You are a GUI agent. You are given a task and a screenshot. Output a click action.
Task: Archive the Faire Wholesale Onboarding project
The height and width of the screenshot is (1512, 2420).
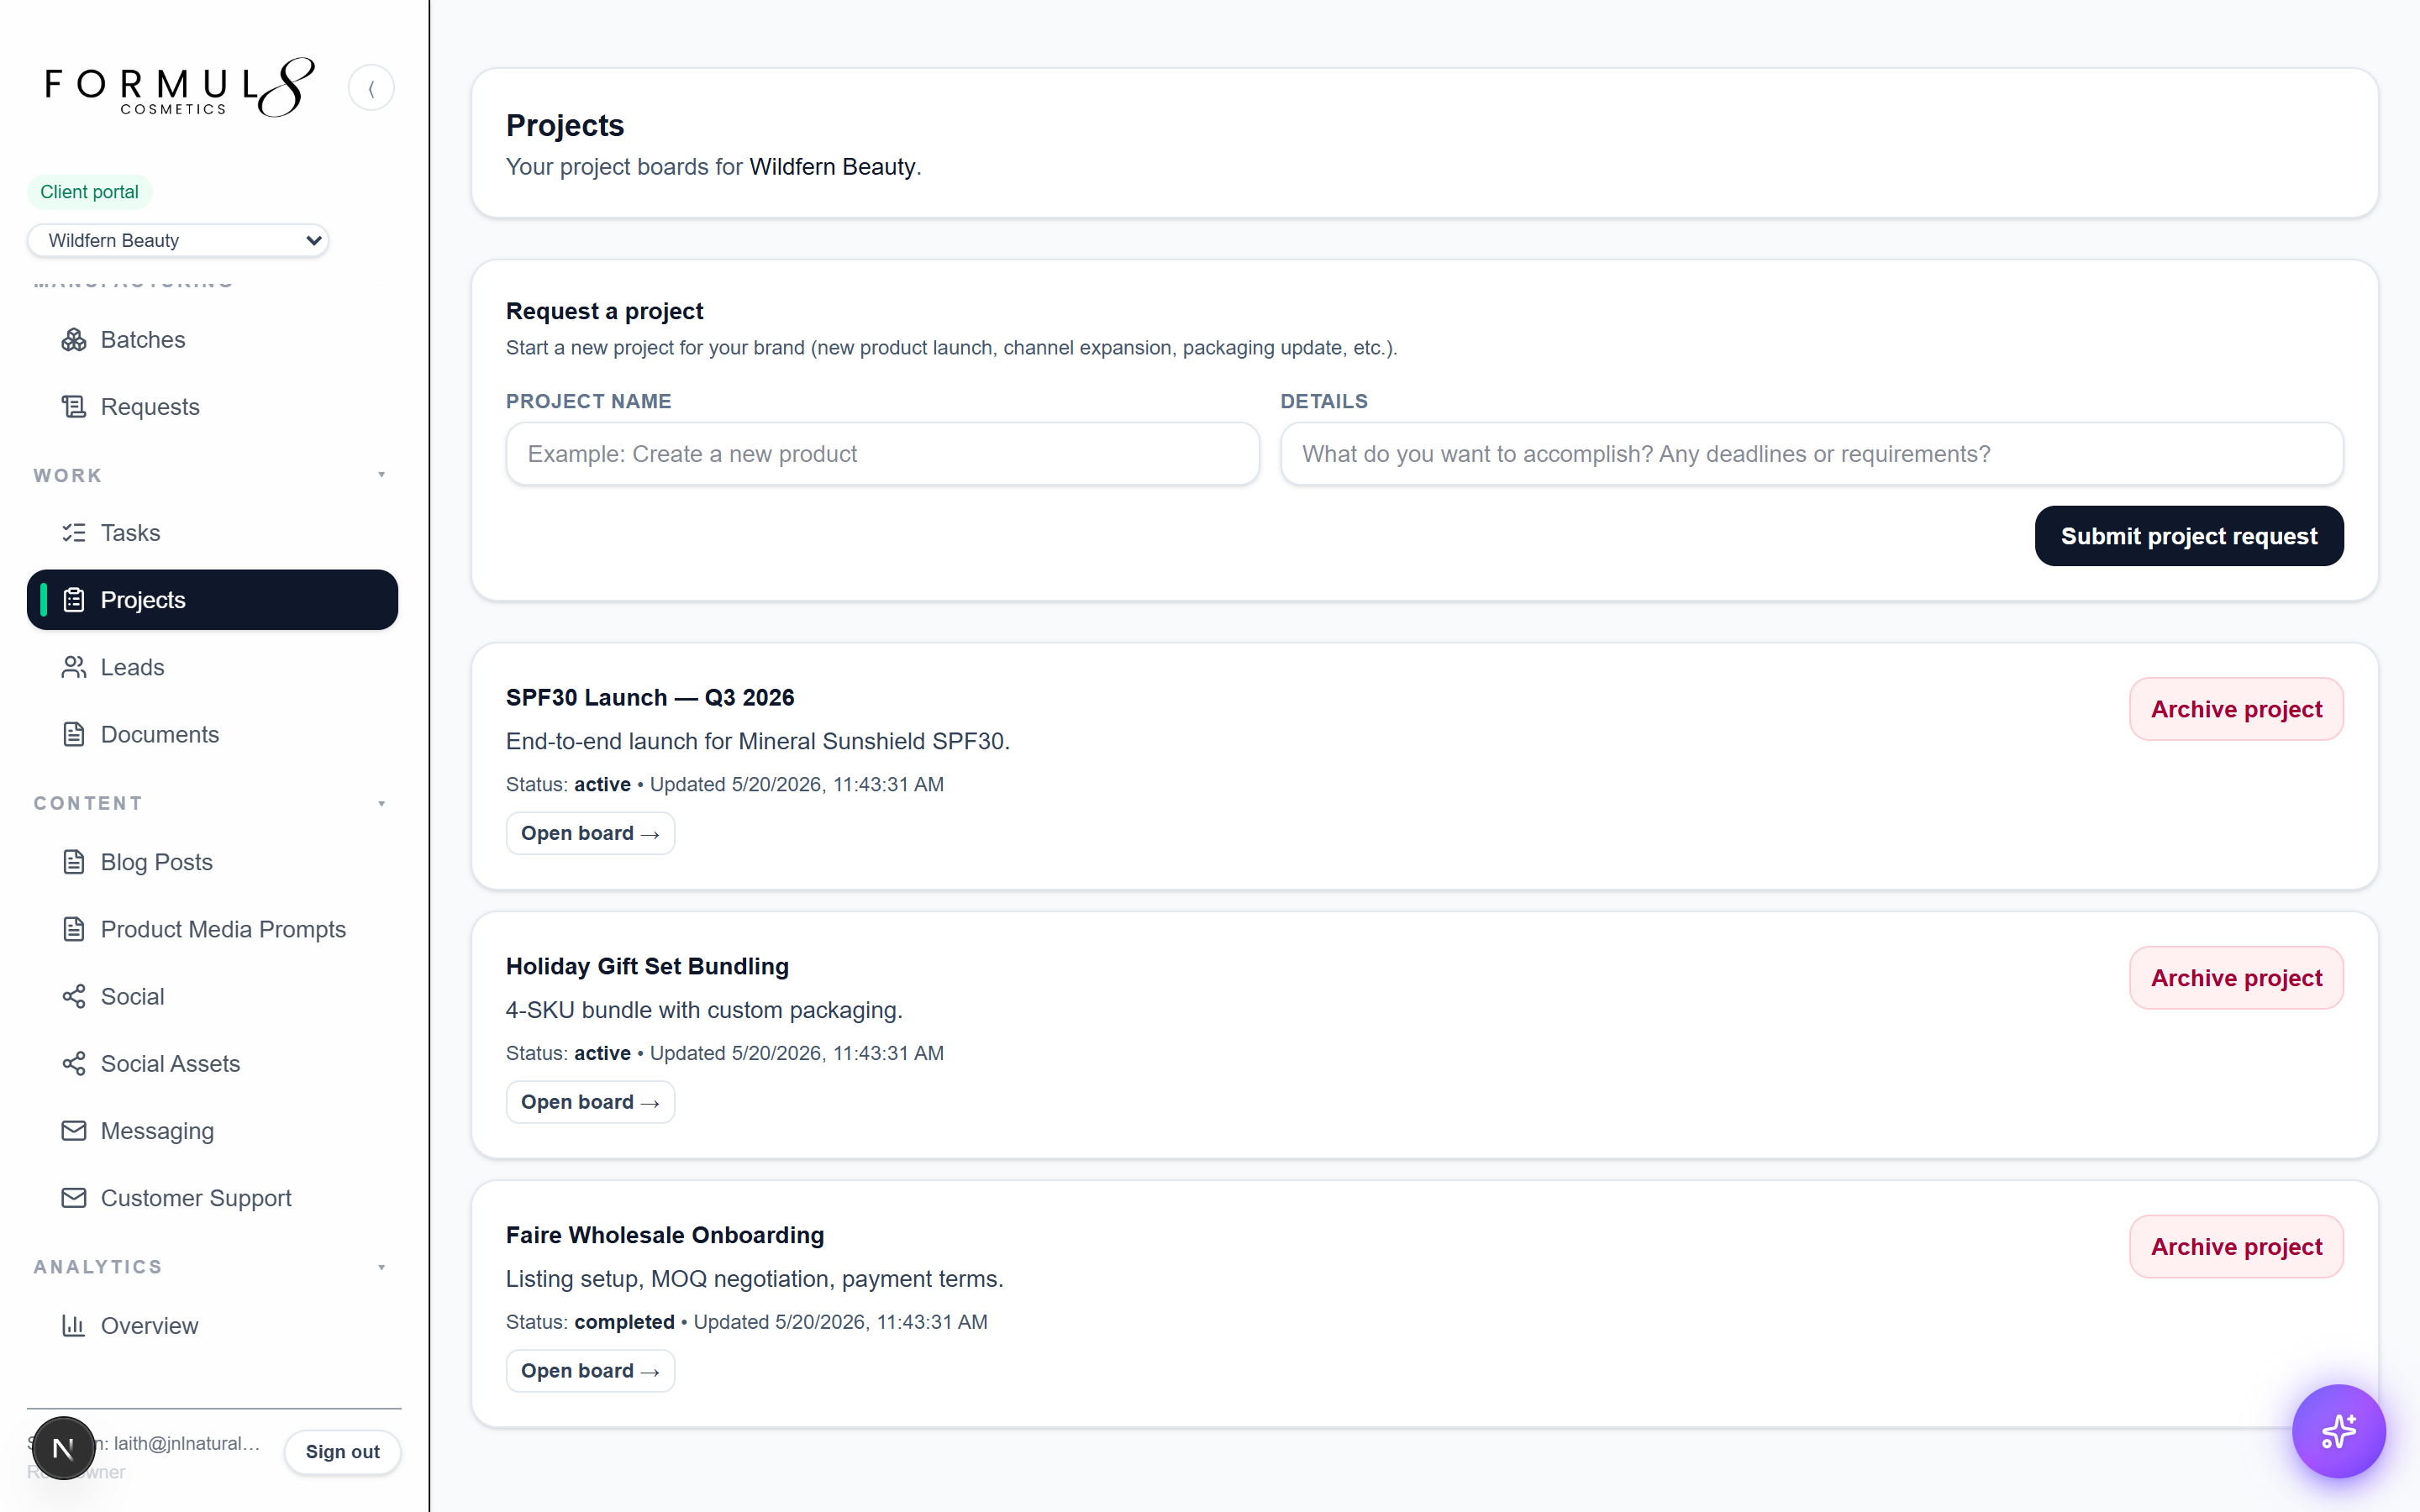coord(2236,1247)
